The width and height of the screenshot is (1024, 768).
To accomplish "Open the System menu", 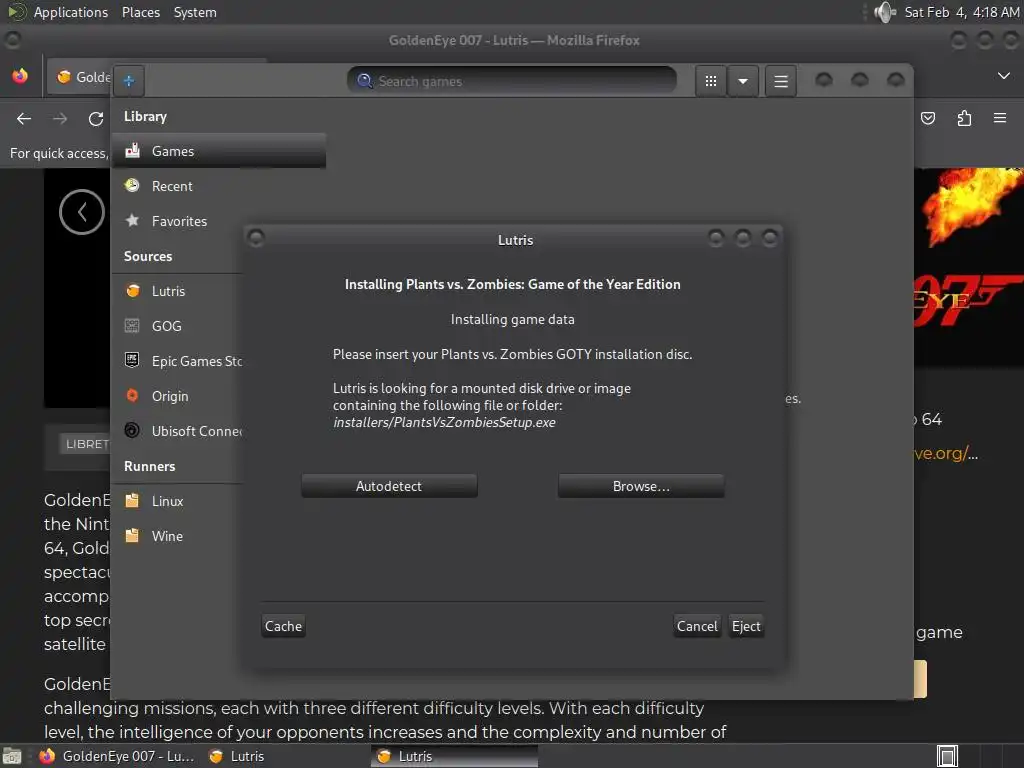I will [x=195, y=12].
